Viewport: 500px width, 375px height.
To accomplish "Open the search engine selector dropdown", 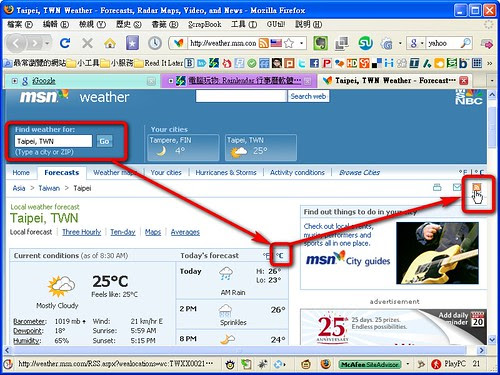I will (x=416, y=43).
